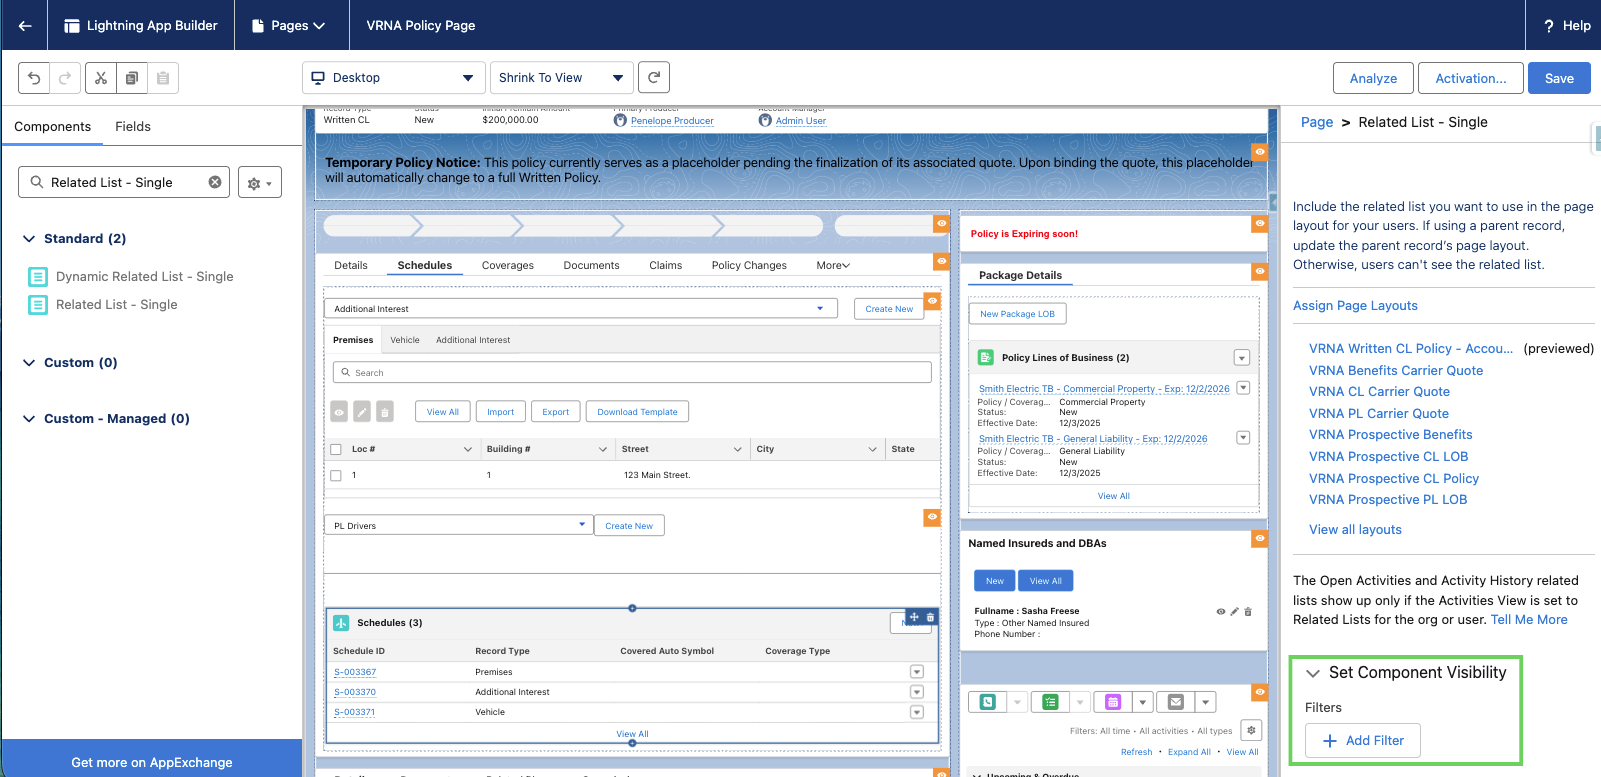Click the Admin User avatar icon
Screen dimensions: 1601x777
[765, 121]
